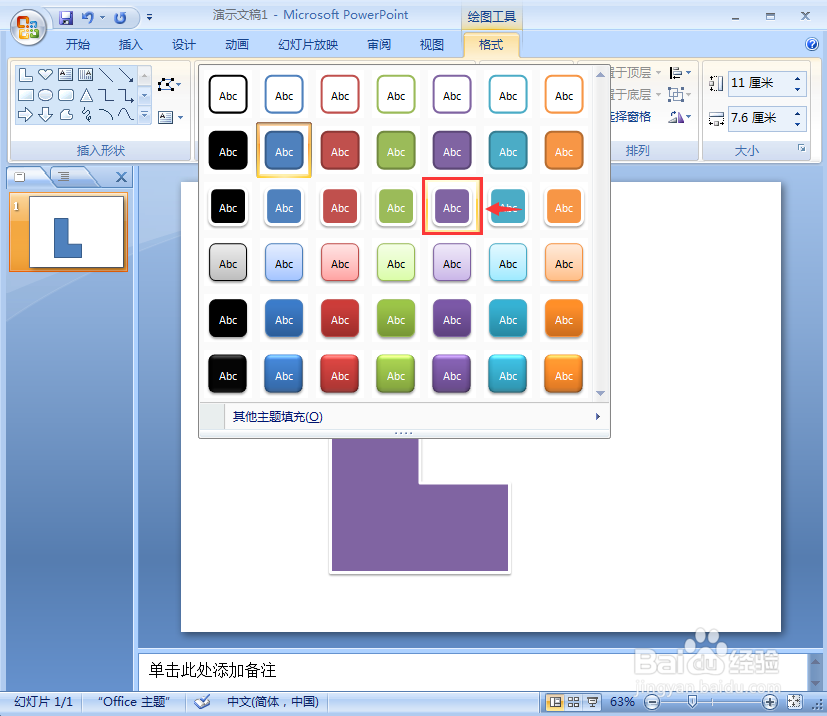Pick the elbow connector shape
Screen dimensions: 827x716
pos(105,95)
